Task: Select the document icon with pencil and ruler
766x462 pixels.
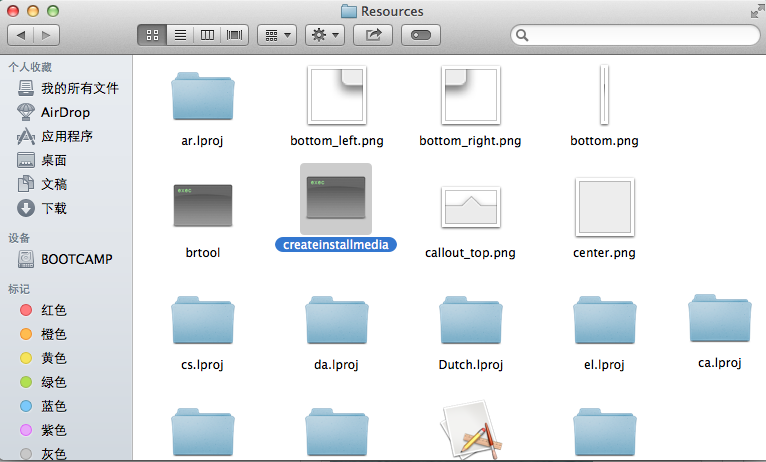Action: coord(471,431)
